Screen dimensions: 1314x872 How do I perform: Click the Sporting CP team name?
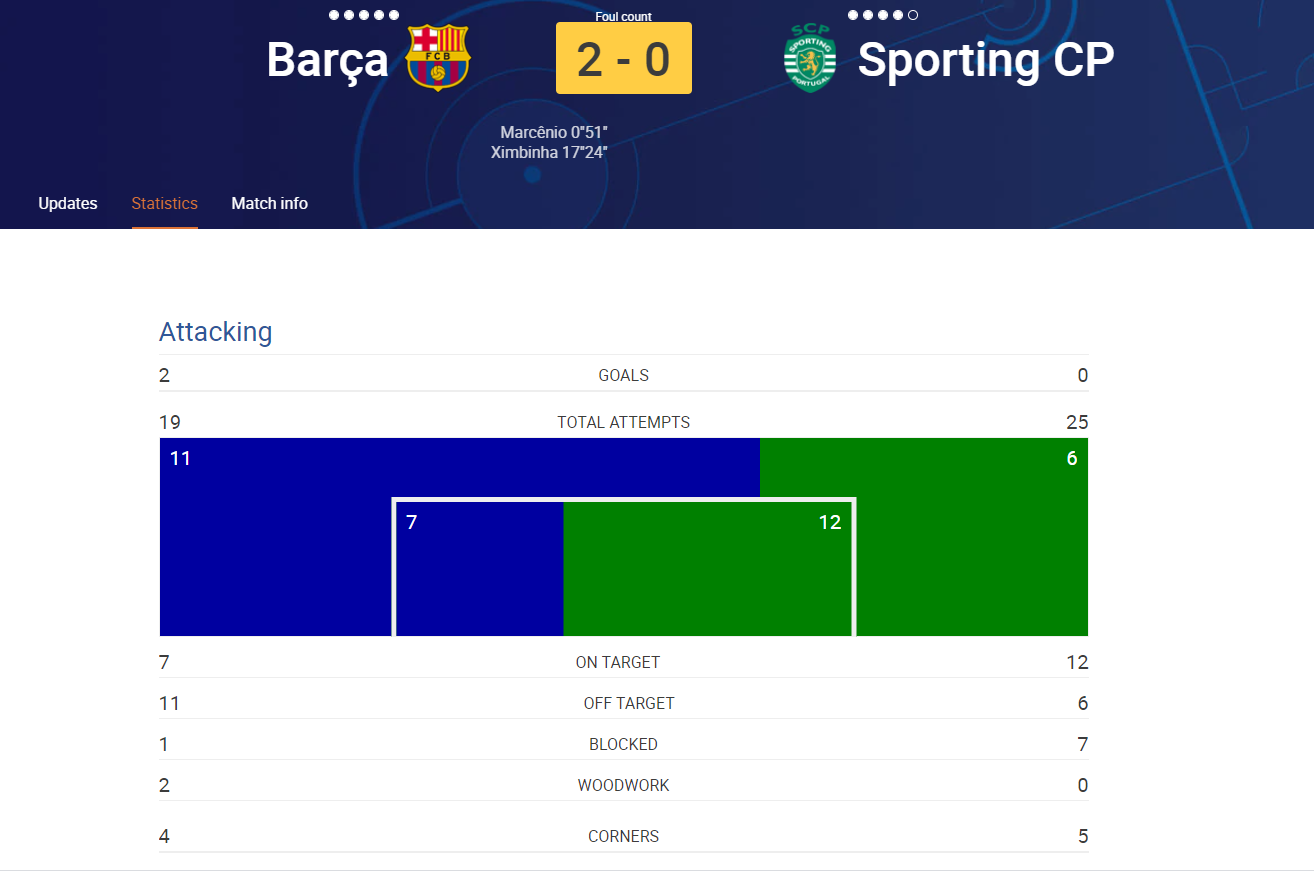click(x=986, y=60)
